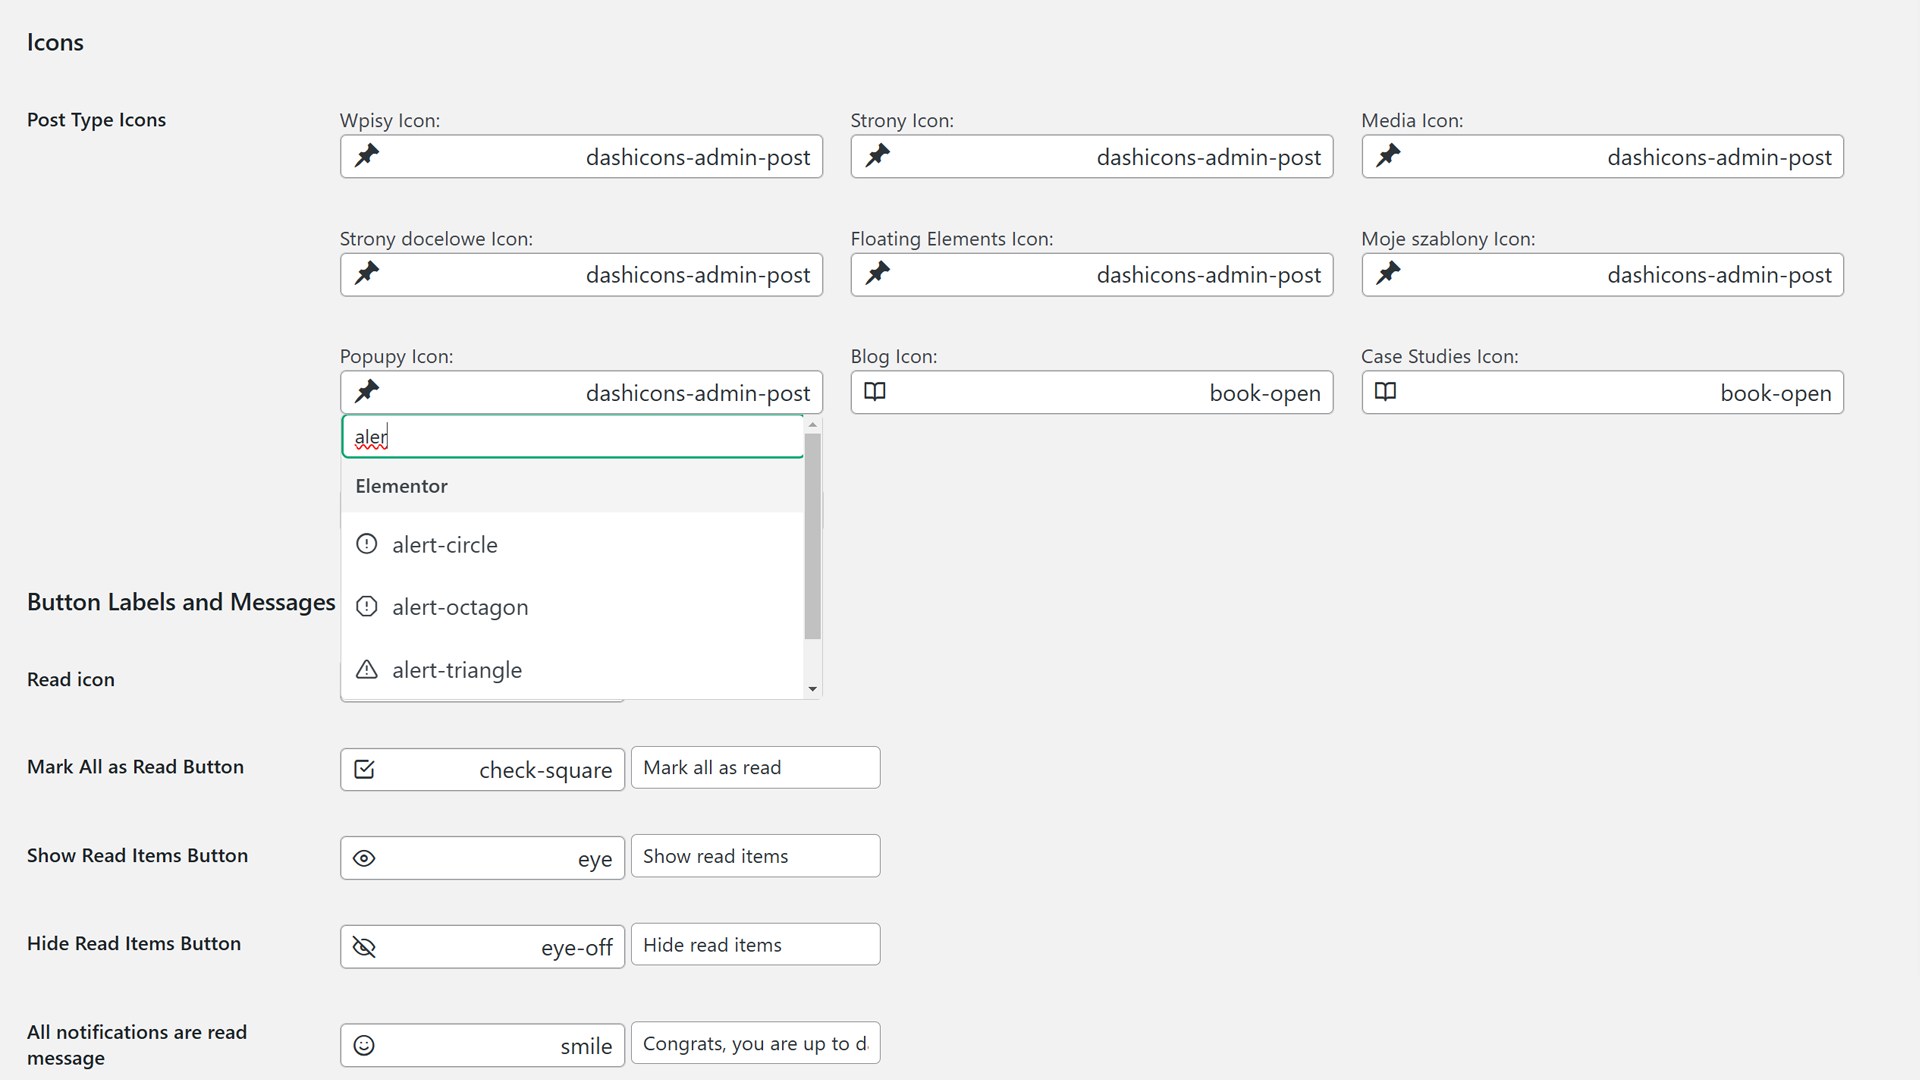Open the Strony Icon picker dropdown

(x=1092, y=157)
